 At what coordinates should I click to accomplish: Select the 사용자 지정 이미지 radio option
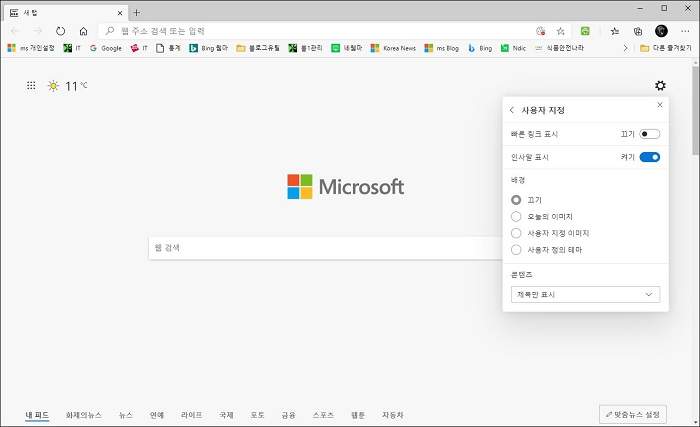[x=516, y=233]
